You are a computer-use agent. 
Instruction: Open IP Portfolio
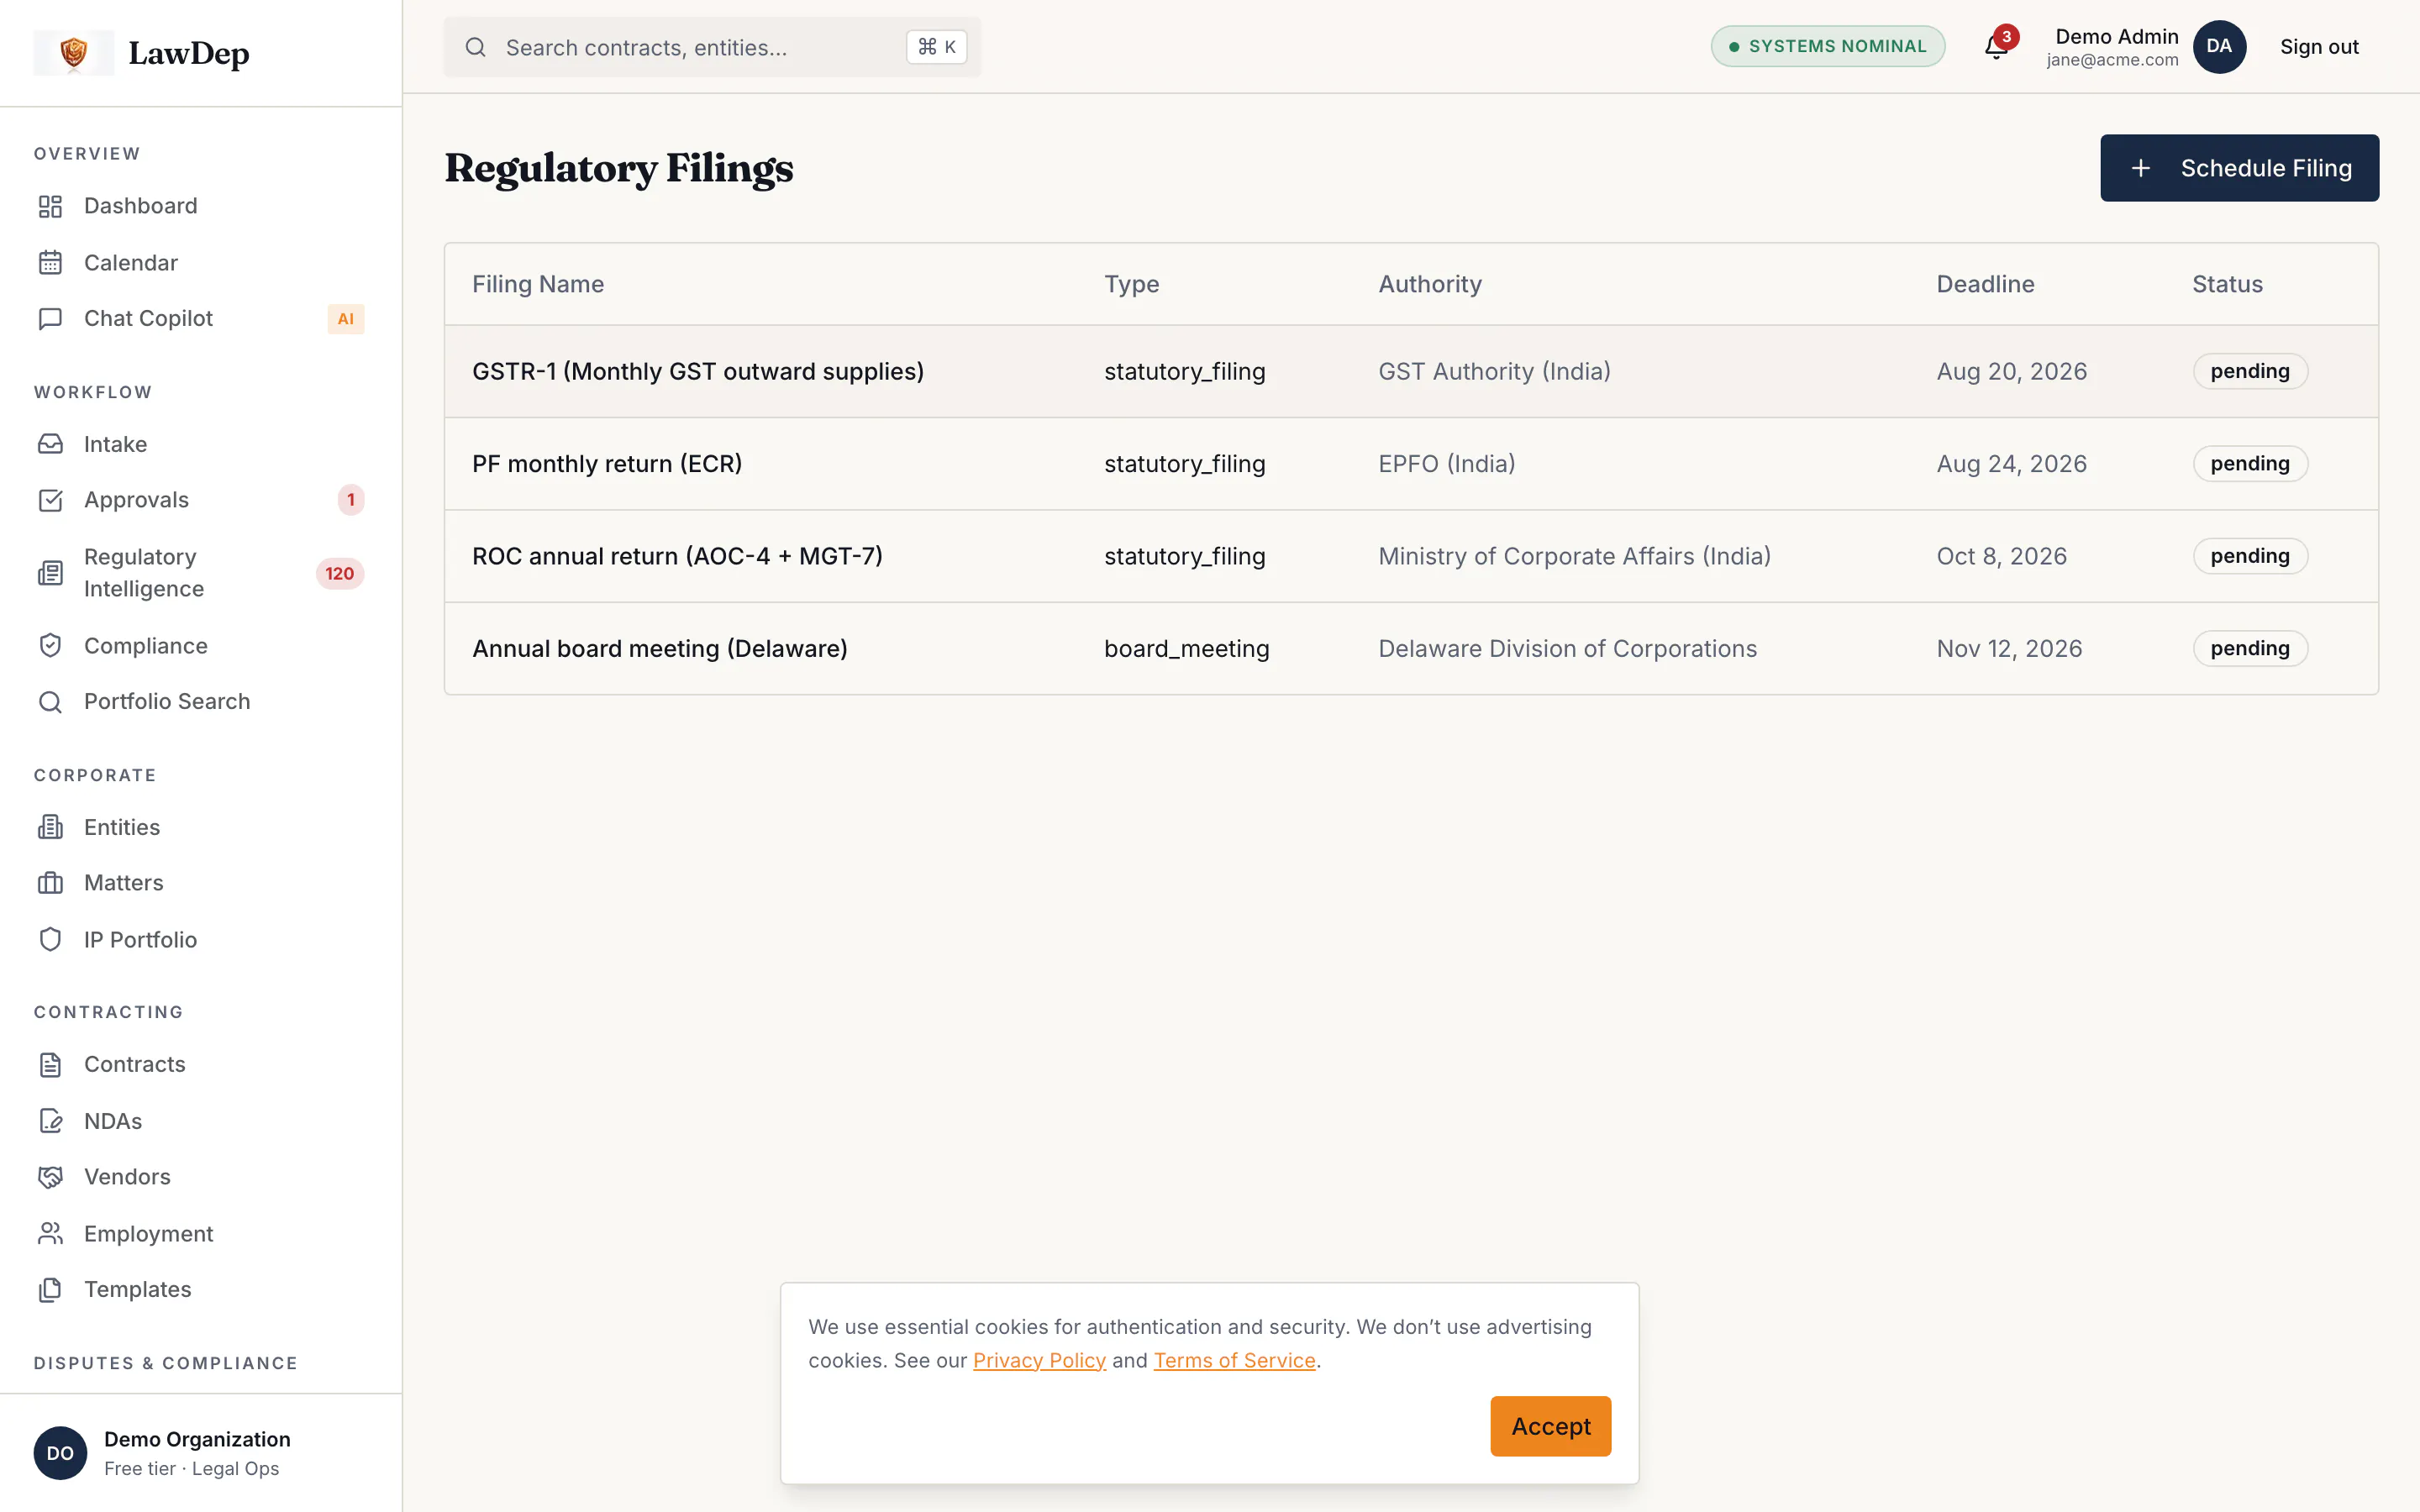(200, 940)
